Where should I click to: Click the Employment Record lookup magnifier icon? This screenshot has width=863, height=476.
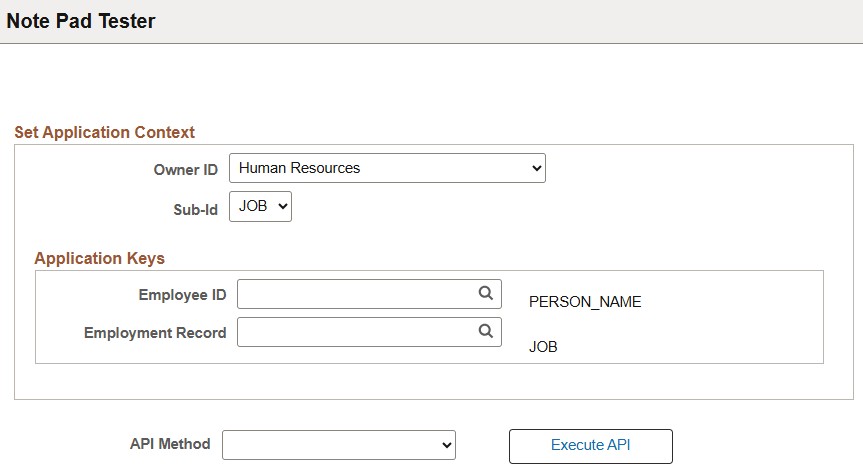click(485, 331)
